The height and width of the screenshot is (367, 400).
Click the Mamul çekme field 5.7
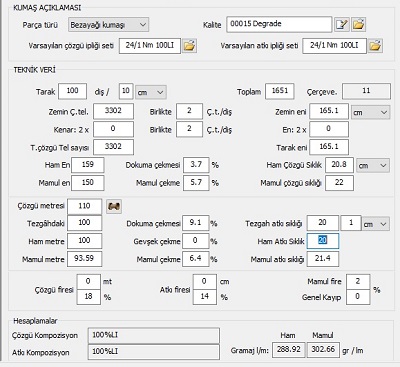click(x=196, y=183)
